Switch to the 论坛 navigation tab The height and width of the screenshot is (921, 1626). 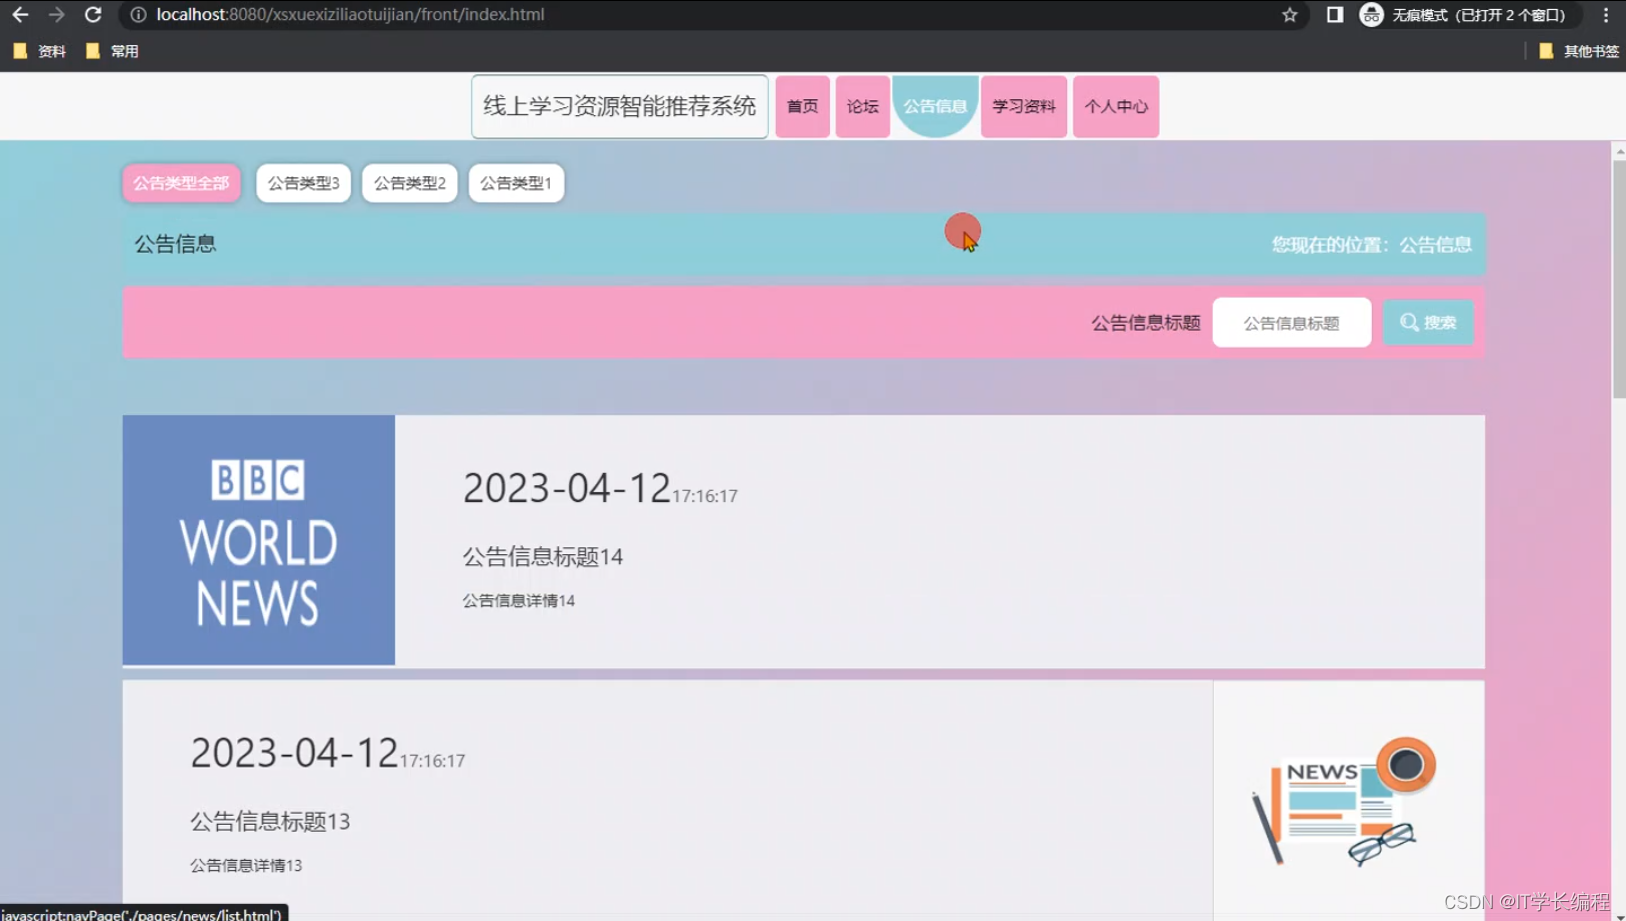[861, 106]
